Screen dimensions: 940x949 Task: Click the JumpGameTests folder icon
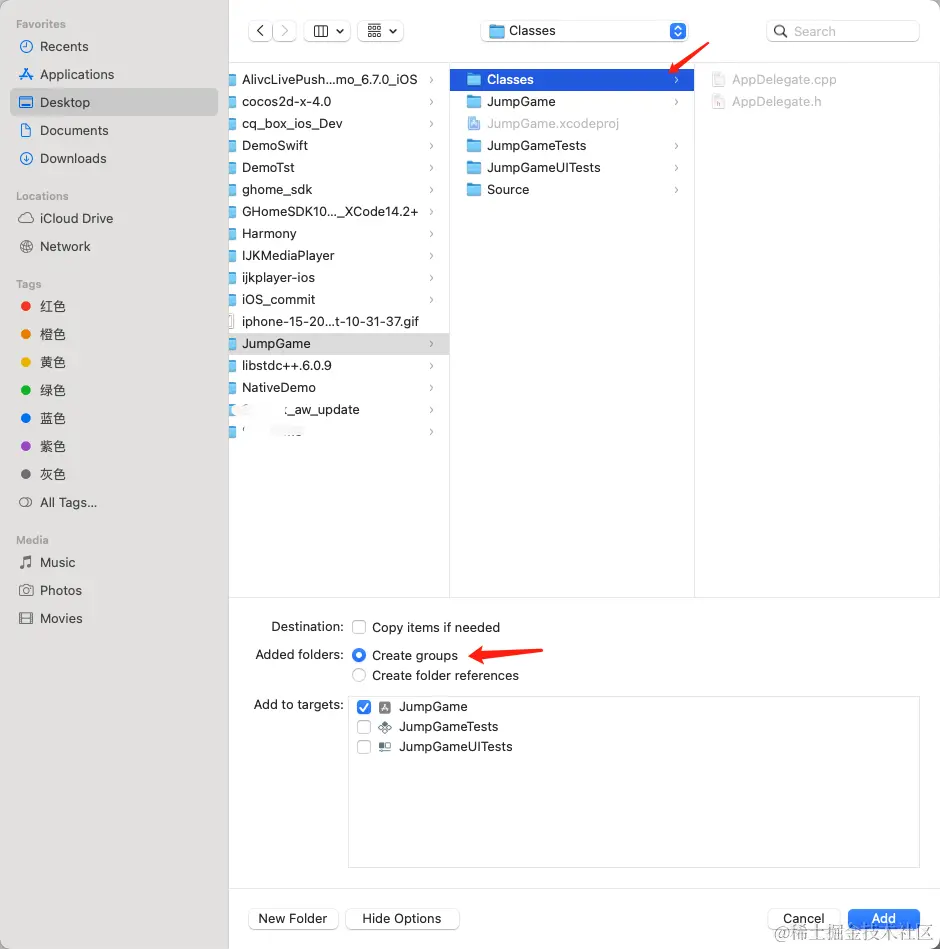click(x=474, y=146)
